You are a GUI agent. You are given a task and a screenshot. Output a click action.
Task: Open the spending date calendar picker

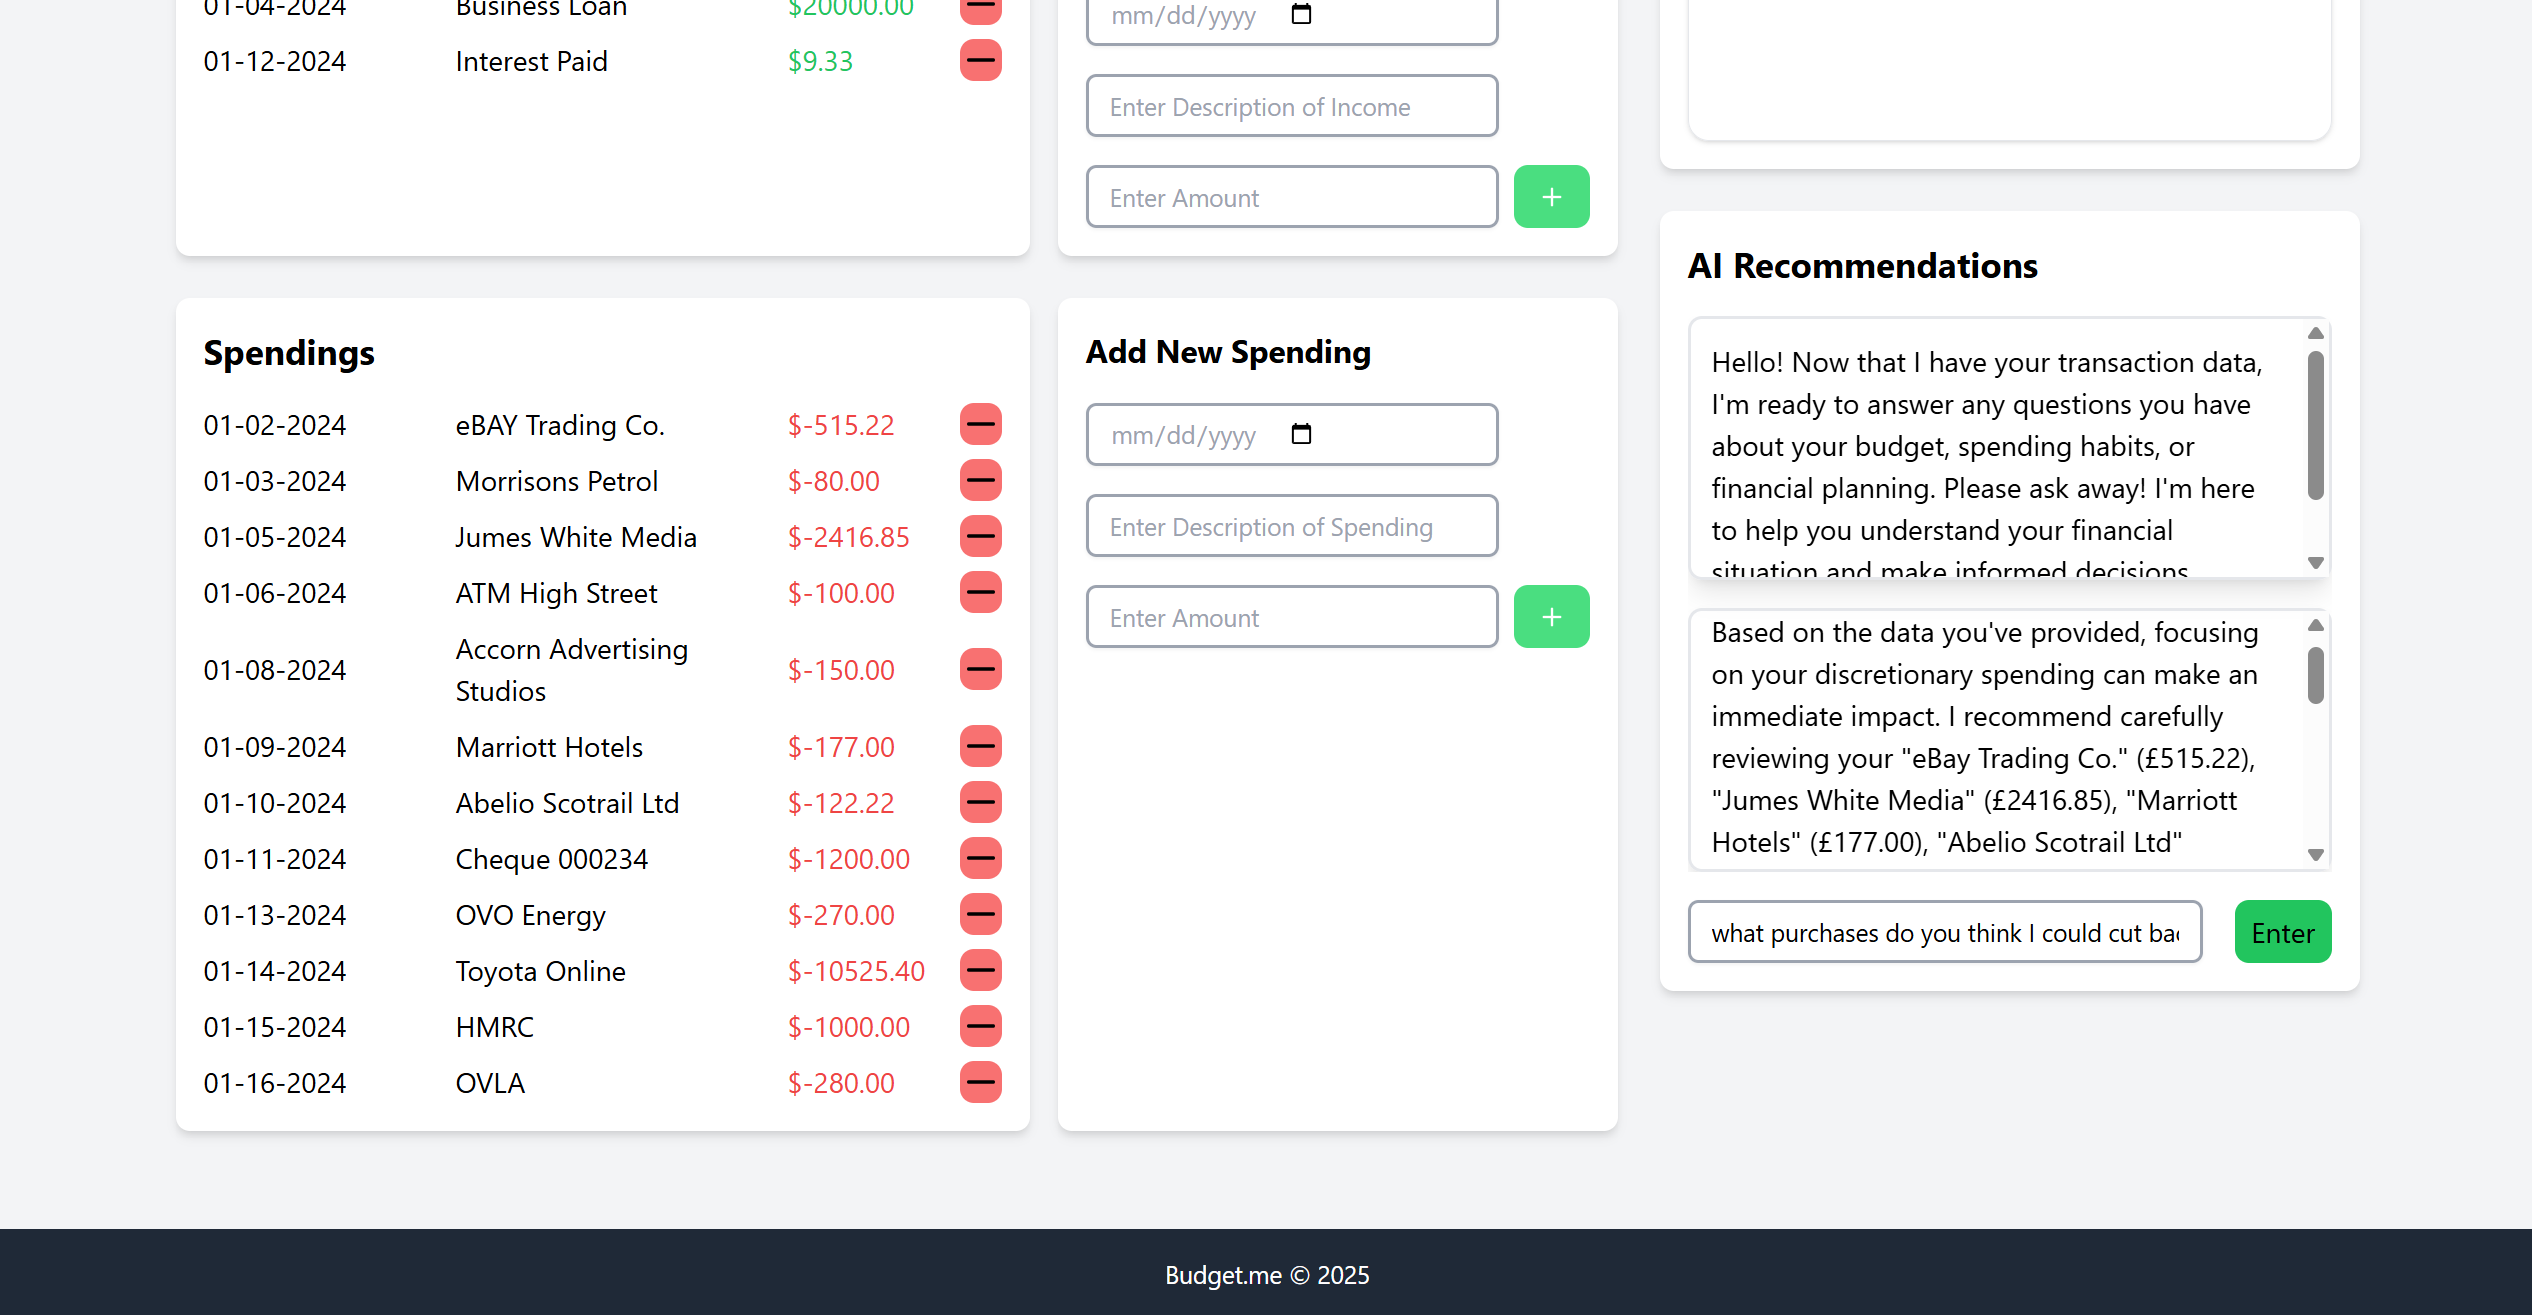click(1301, 435)
